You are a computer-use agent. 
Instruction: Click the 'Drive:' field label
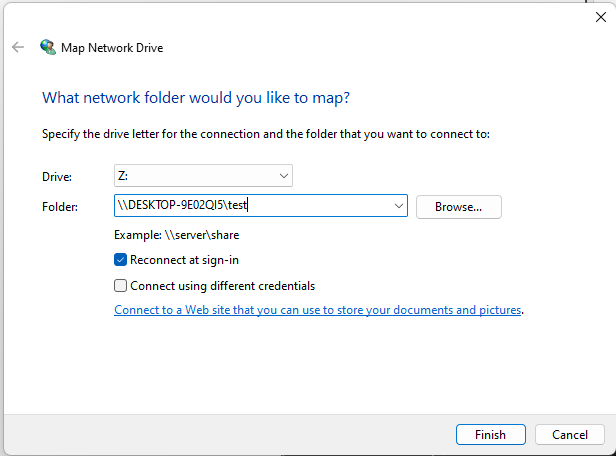point(57,177)
